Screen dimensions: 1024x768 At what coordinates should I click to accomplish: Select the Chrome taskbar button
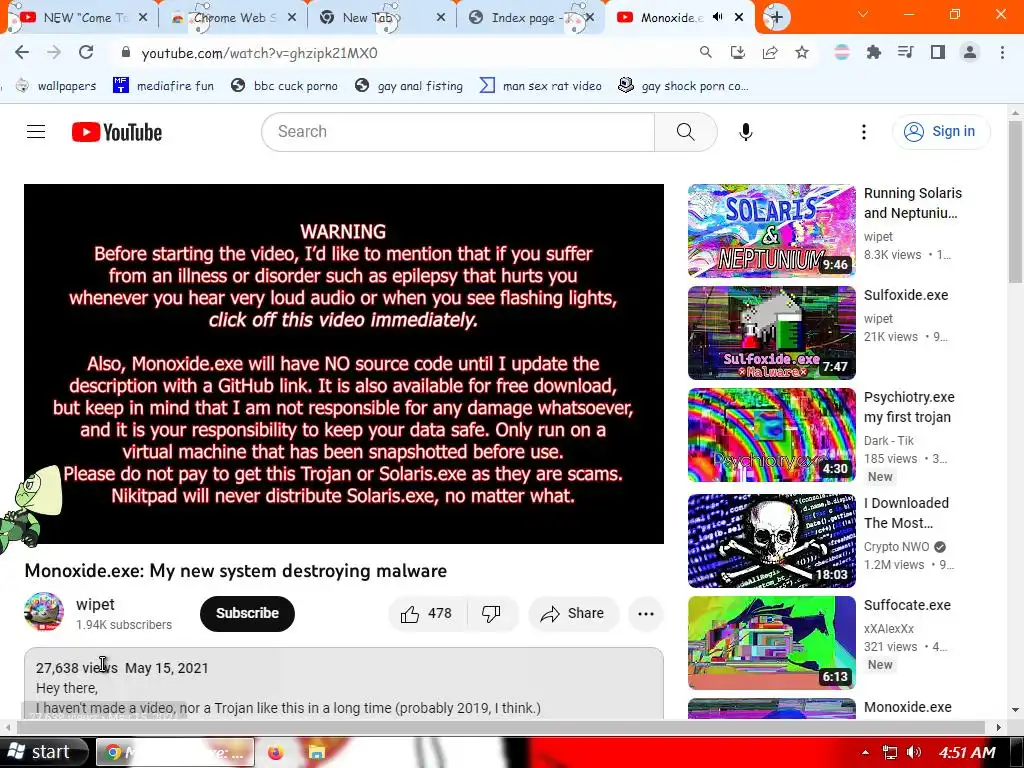tap(174, 752)
